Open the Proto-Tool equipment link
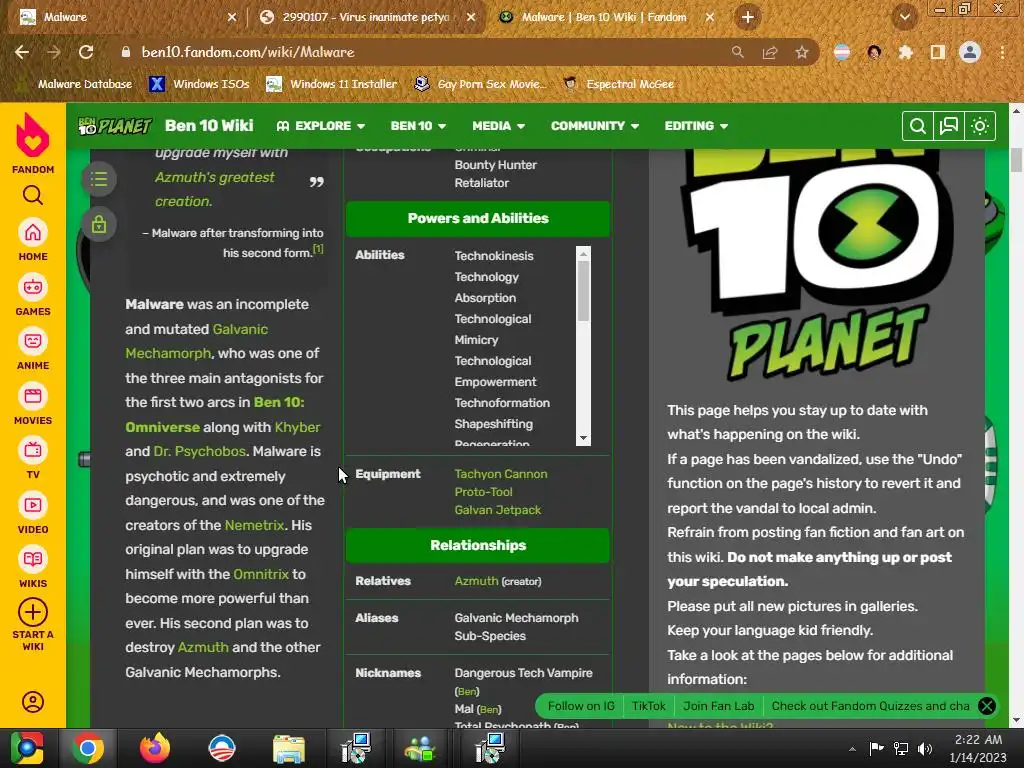 point(483,492)
